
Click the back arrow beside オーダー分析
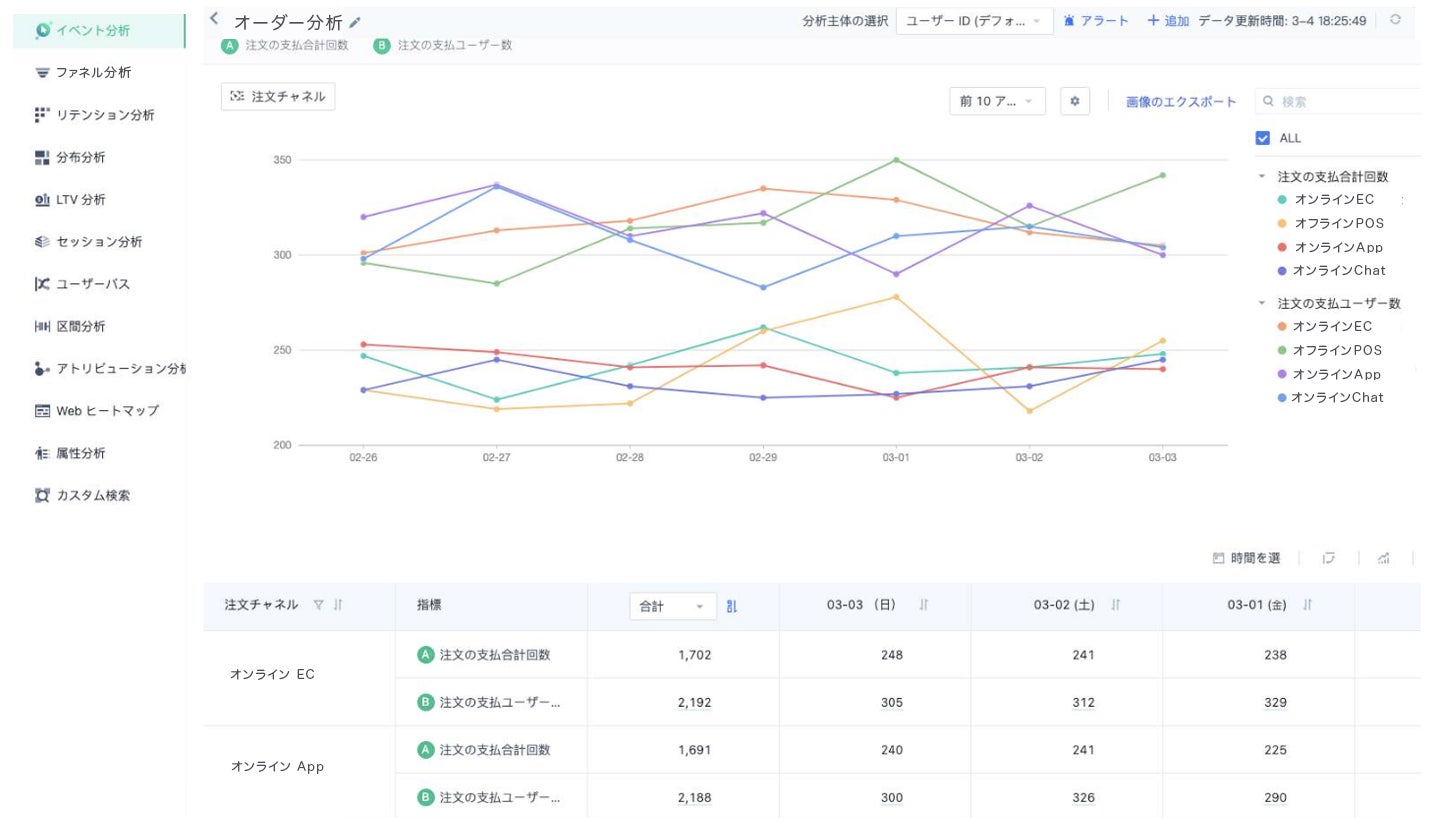214,19
